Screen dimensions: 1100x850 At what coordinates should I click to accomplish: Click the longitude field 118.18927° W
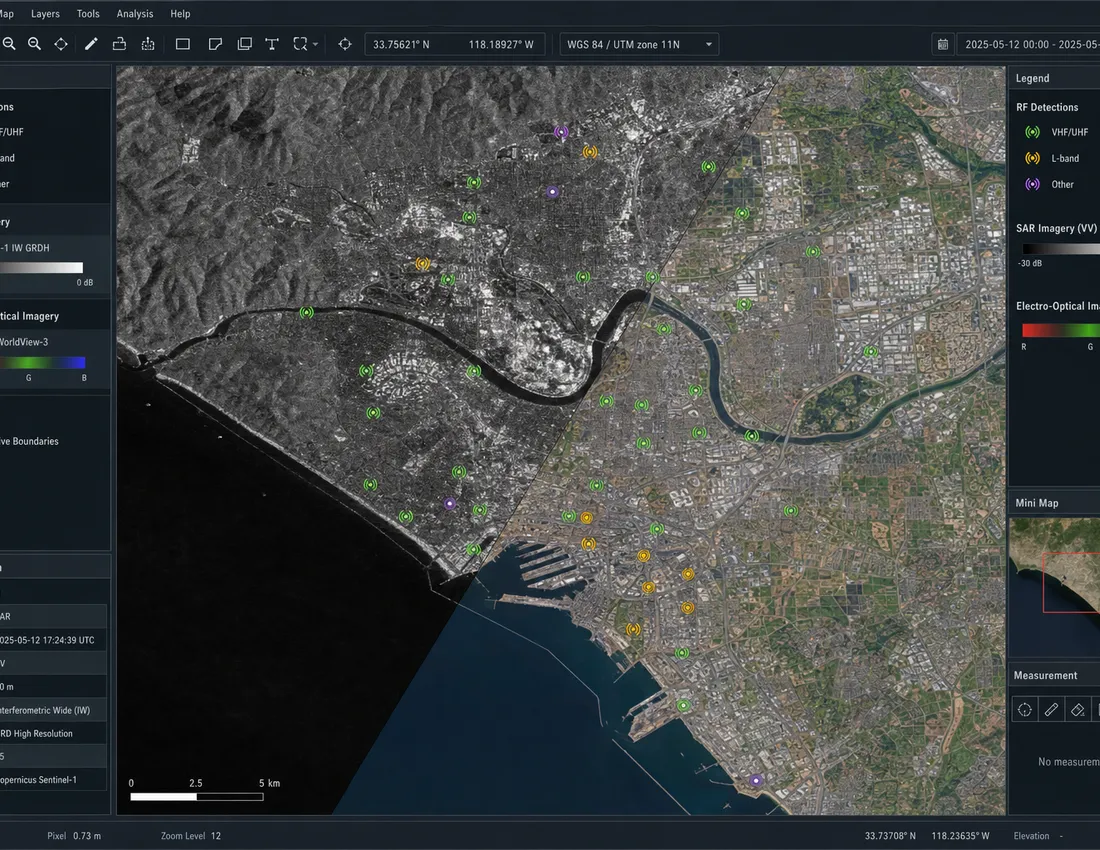pyautogui.click(x=501, y=44)
